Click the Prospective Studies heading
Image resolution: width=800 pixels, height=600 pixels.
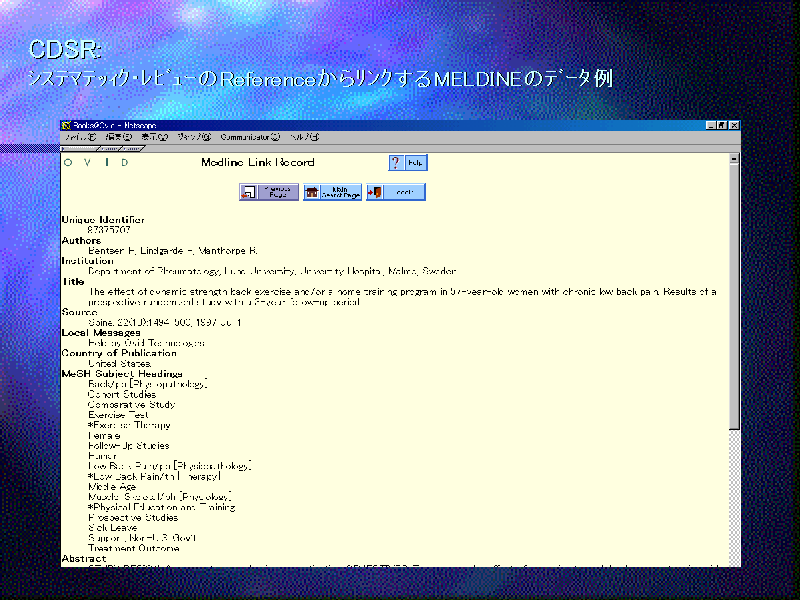tap(133, 517)
